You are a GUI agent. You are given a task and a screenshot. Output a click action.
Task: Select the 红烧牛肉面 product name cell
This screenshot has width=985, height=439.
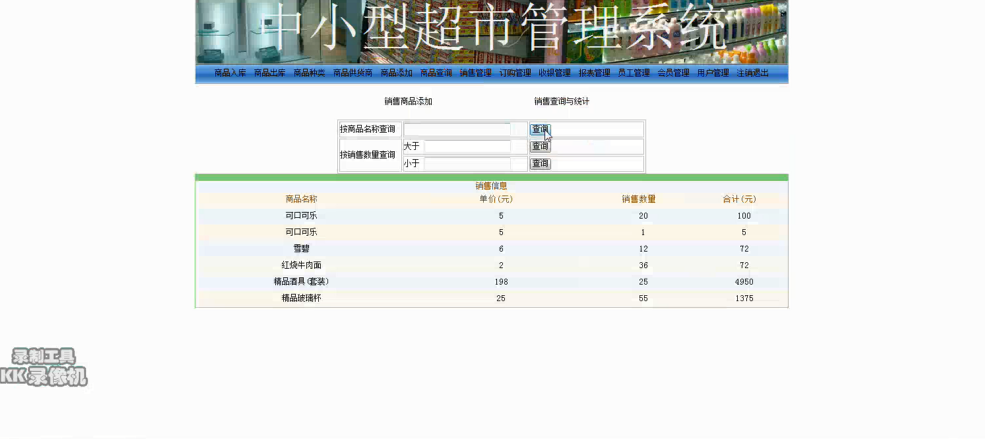[301, 265]
